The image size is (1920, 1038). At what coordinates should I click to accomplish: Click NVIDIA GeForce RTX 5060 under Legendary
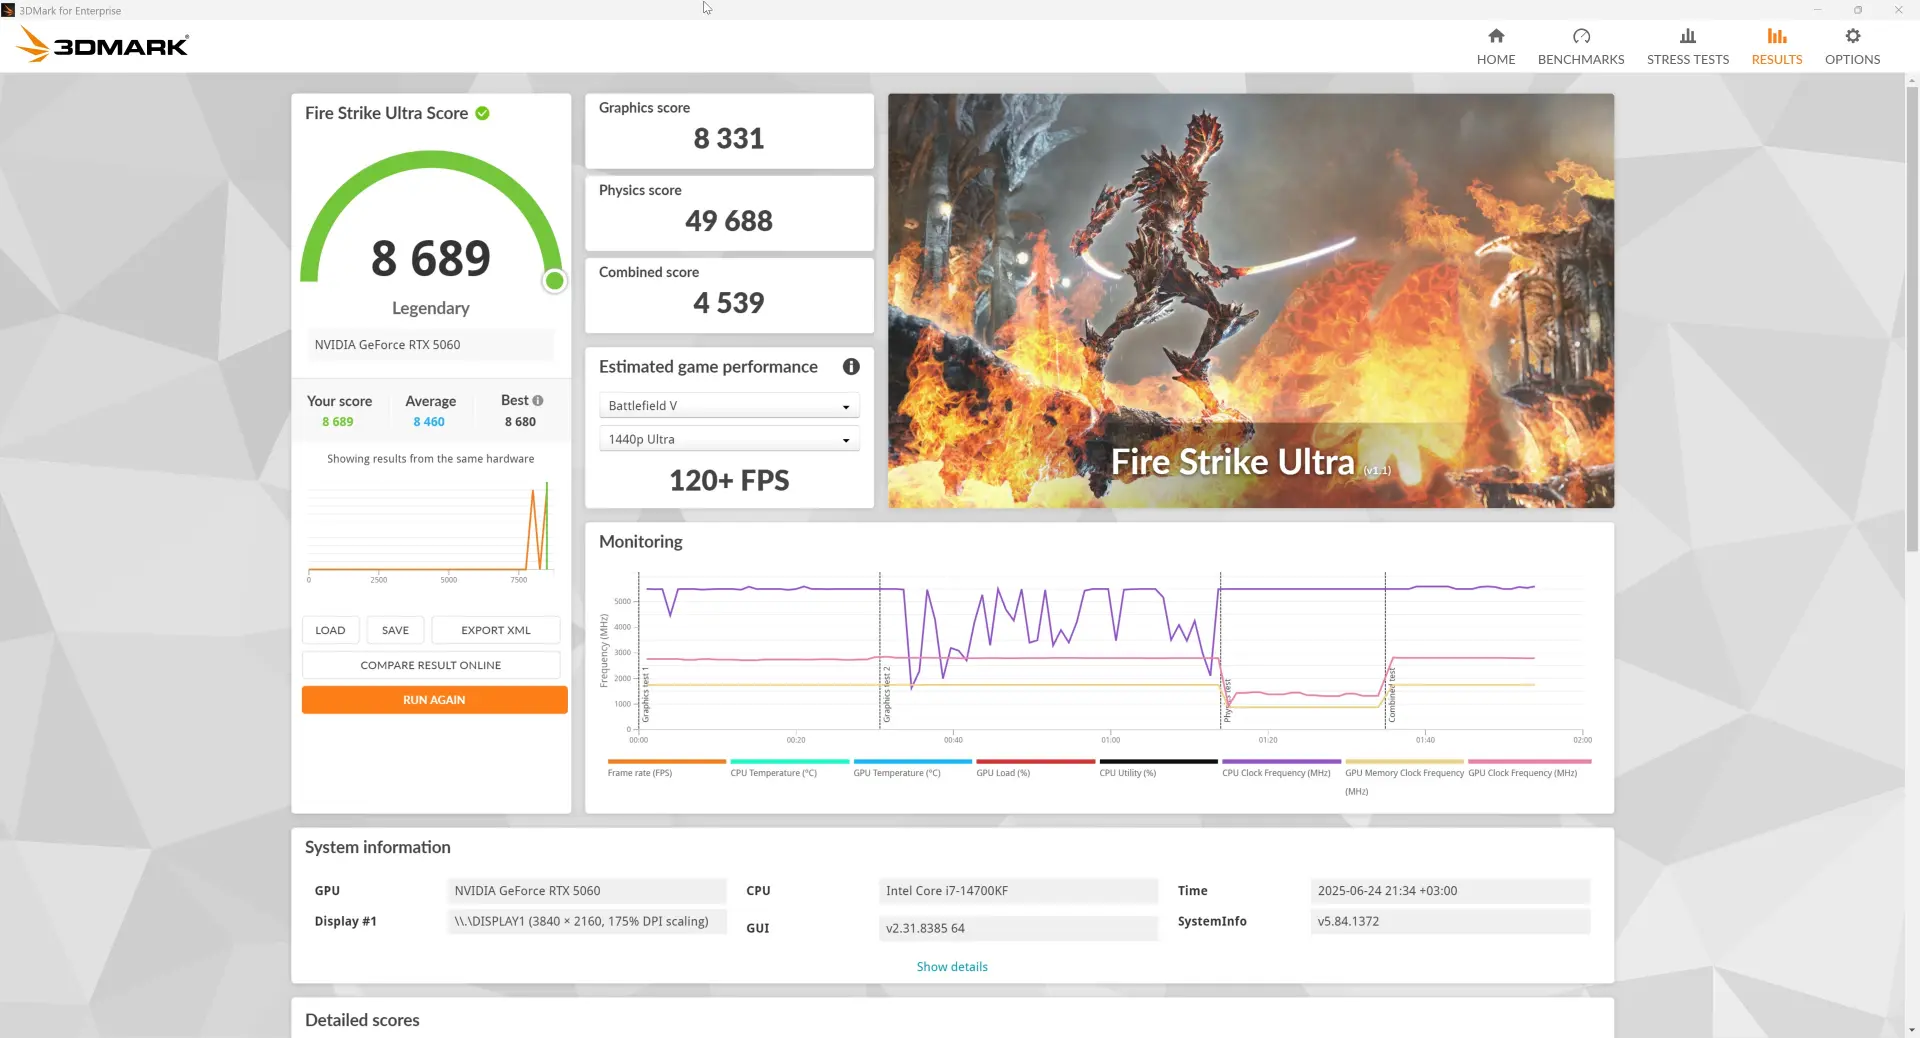(430, 345)
